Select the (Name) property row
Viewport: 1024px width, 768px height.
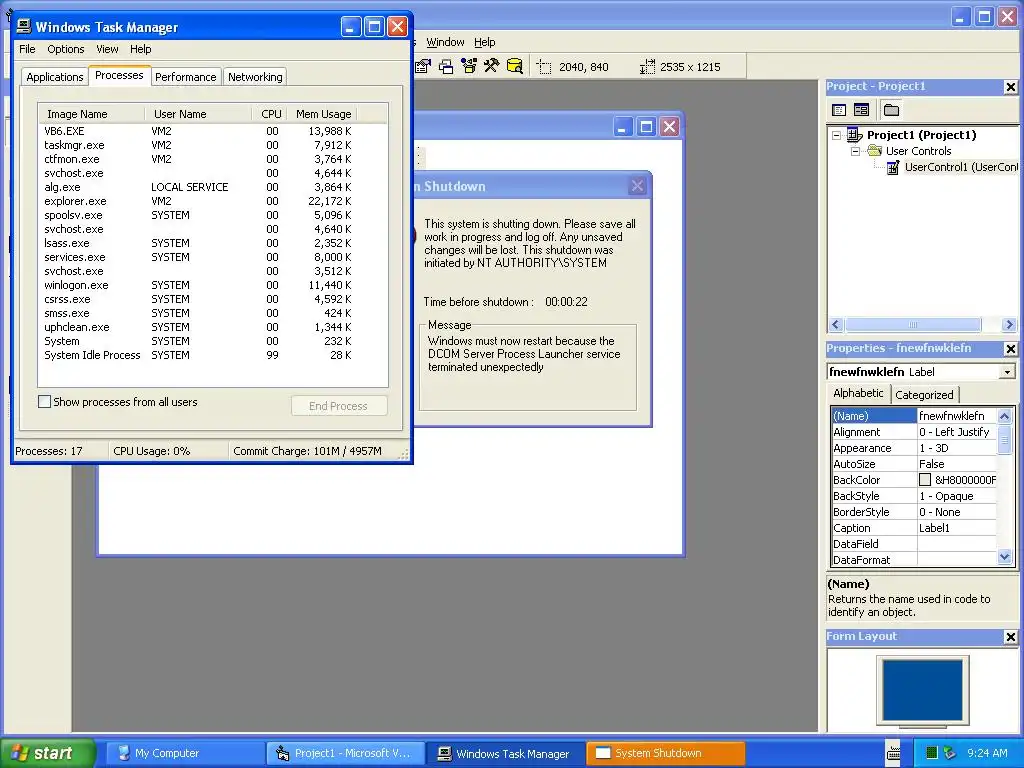(914, 416)
